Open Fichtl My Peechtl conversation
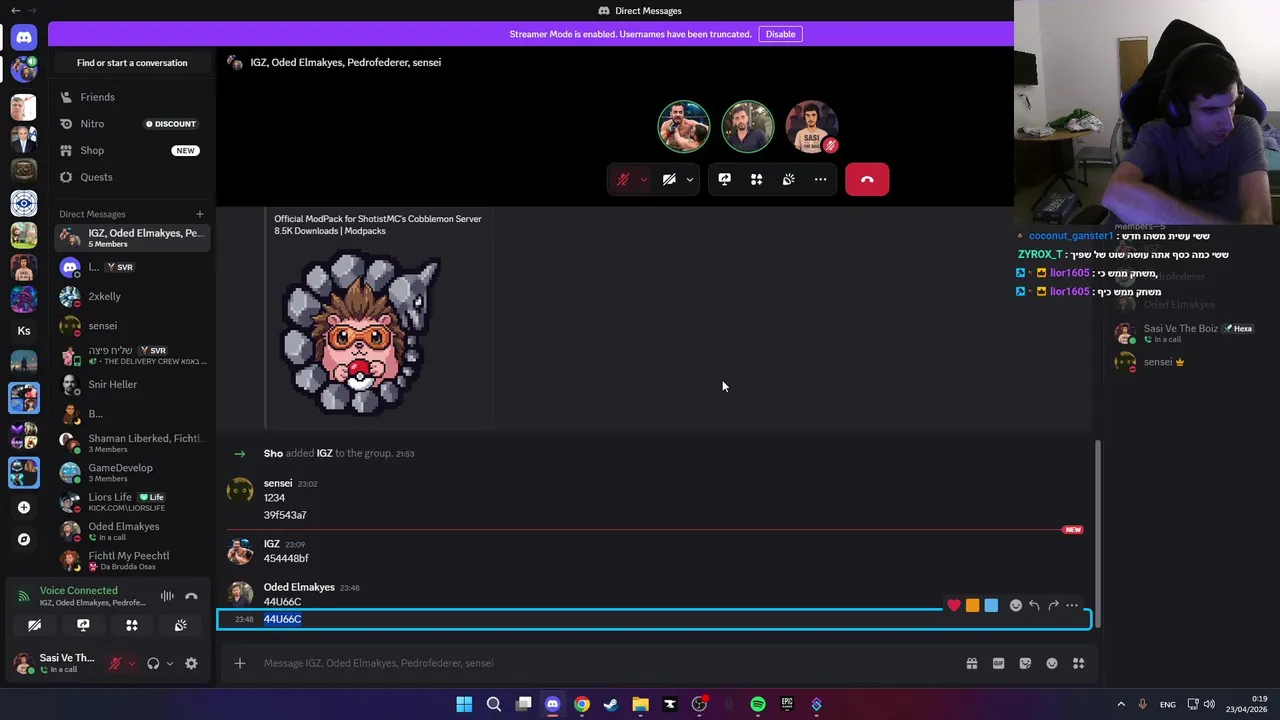The height and width of the screenshot is (720, 1280). tap(132, 560)
